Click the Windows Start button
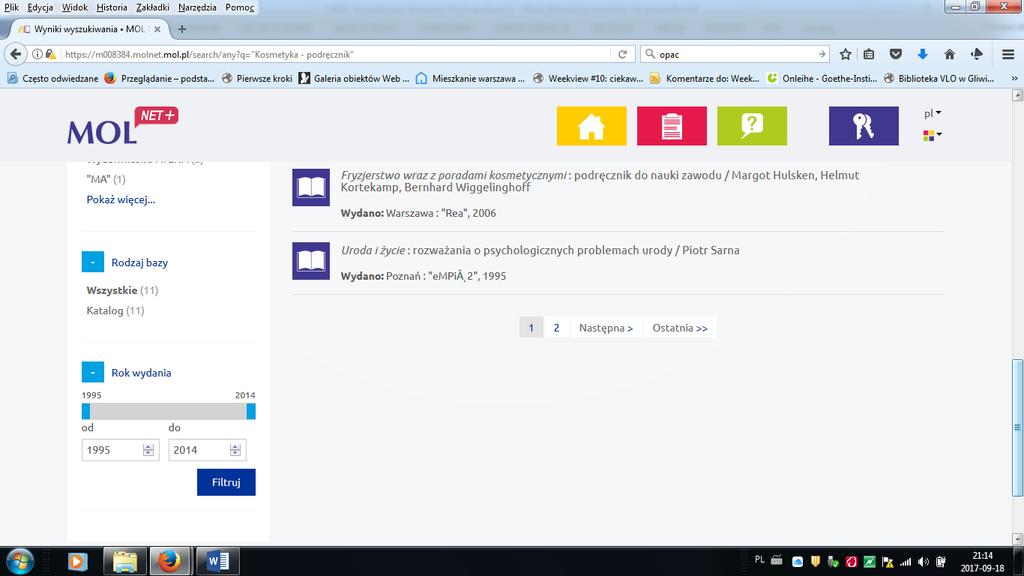 point(20,561)
